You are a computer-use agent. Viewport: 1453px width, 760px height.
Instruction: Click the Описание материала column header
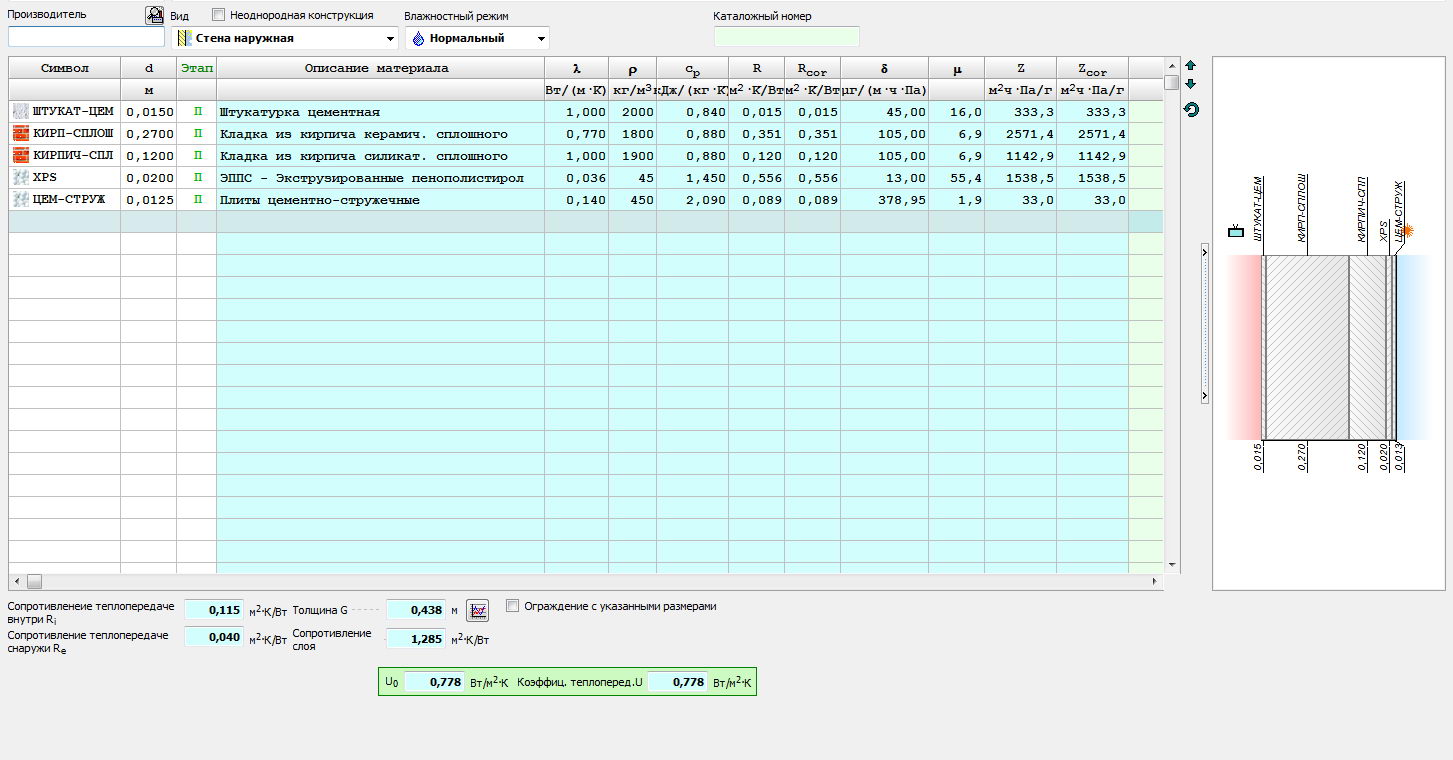click(379, 68)
